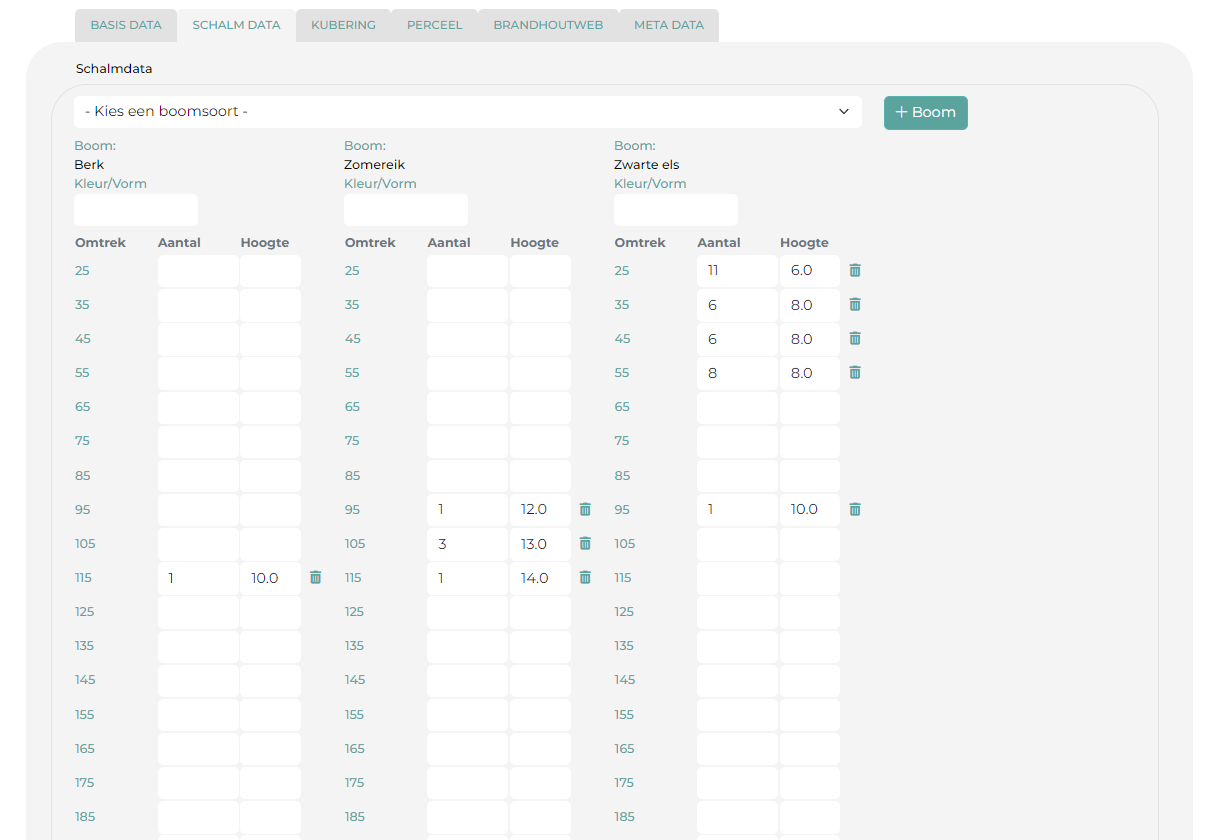Show the Meta Data tab
Image resolution: width=1217 pixels, height=840 pixels.
[x=669, y=25]
